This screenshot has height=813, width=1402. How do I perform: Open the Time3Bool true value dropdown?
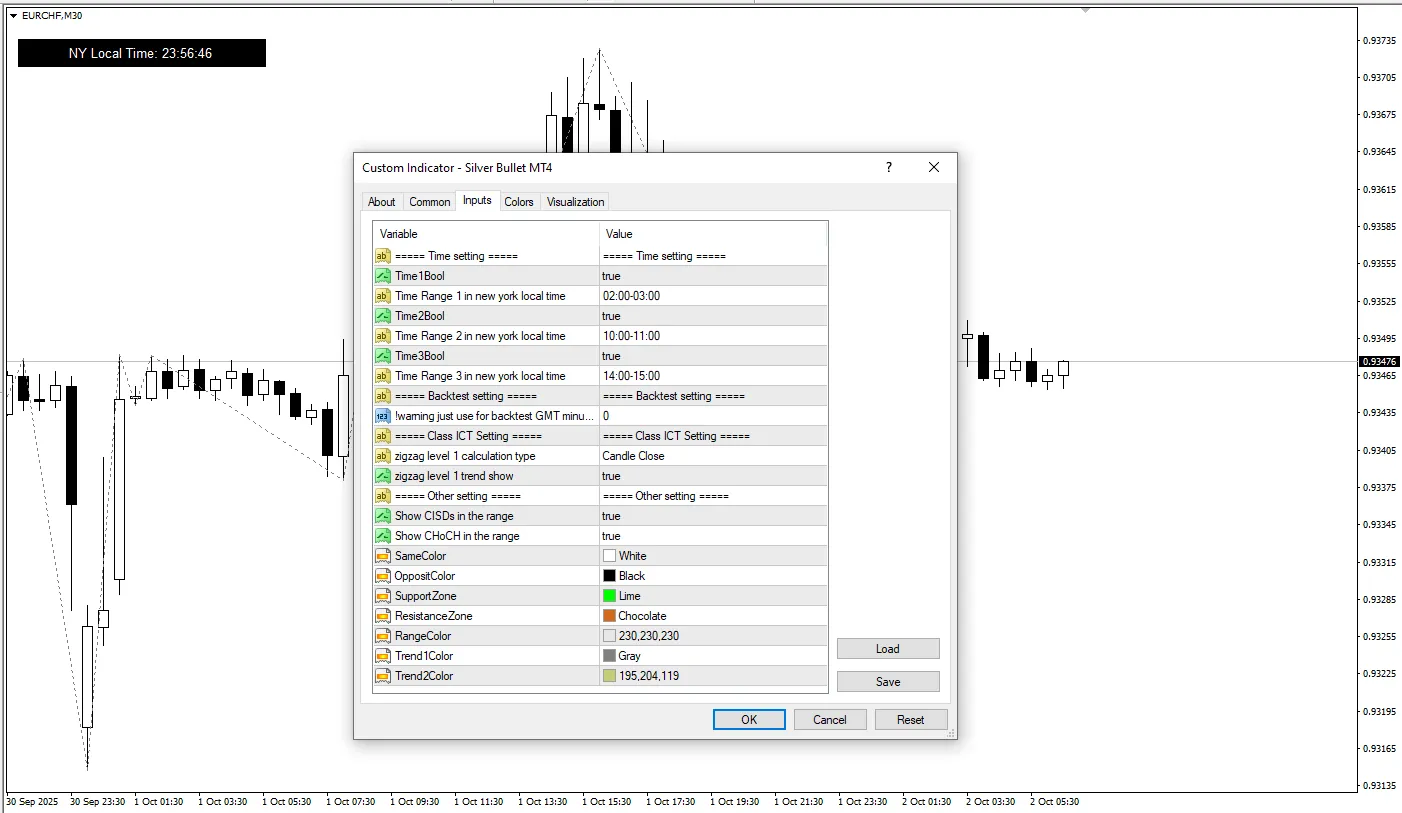pos(712,356)
